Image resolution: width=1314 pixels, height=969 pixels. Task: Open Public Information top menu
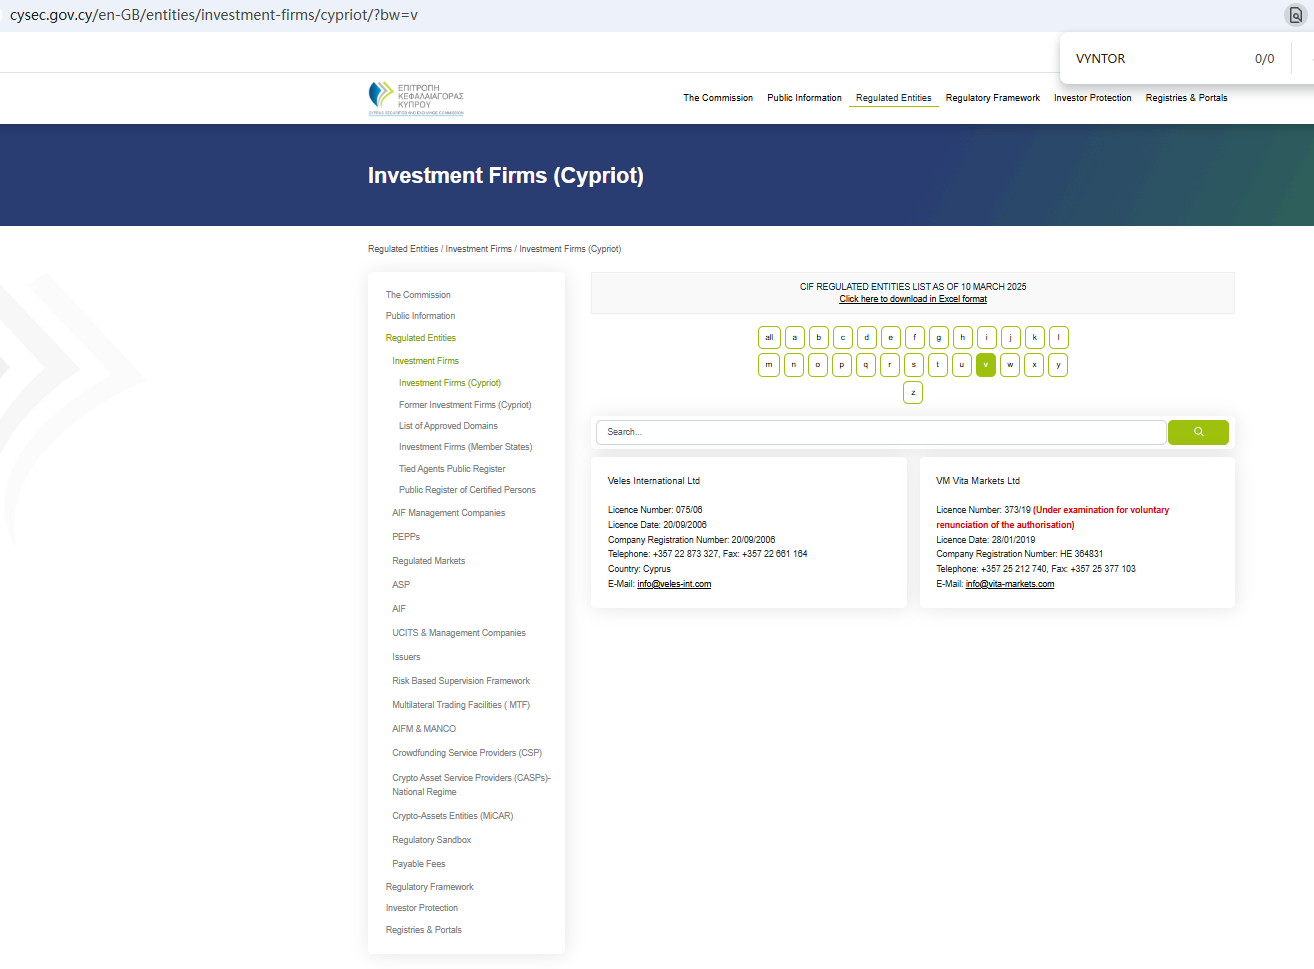pyautogui.click(x=804, y=98)
